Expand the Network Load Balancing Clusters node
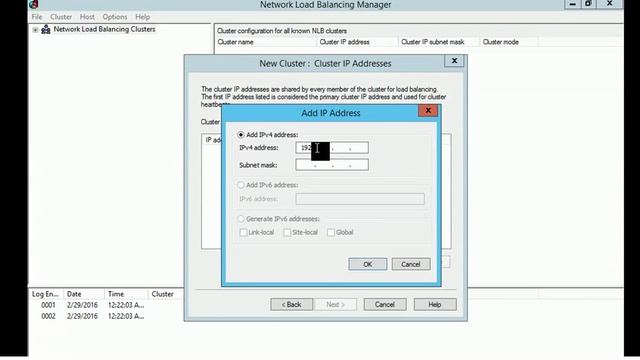 point(35,30)
